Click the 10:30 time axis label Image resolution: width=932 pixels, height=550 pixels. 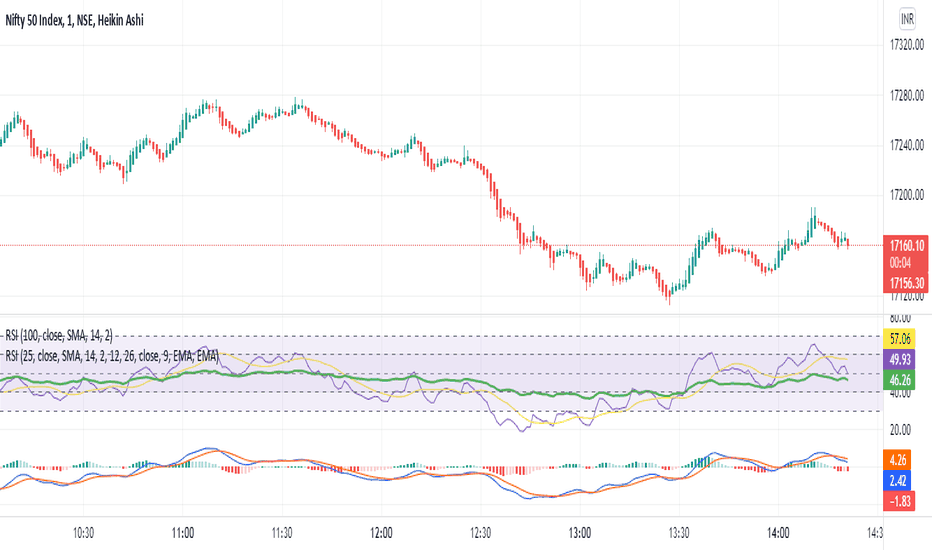(x=83, y=533)
